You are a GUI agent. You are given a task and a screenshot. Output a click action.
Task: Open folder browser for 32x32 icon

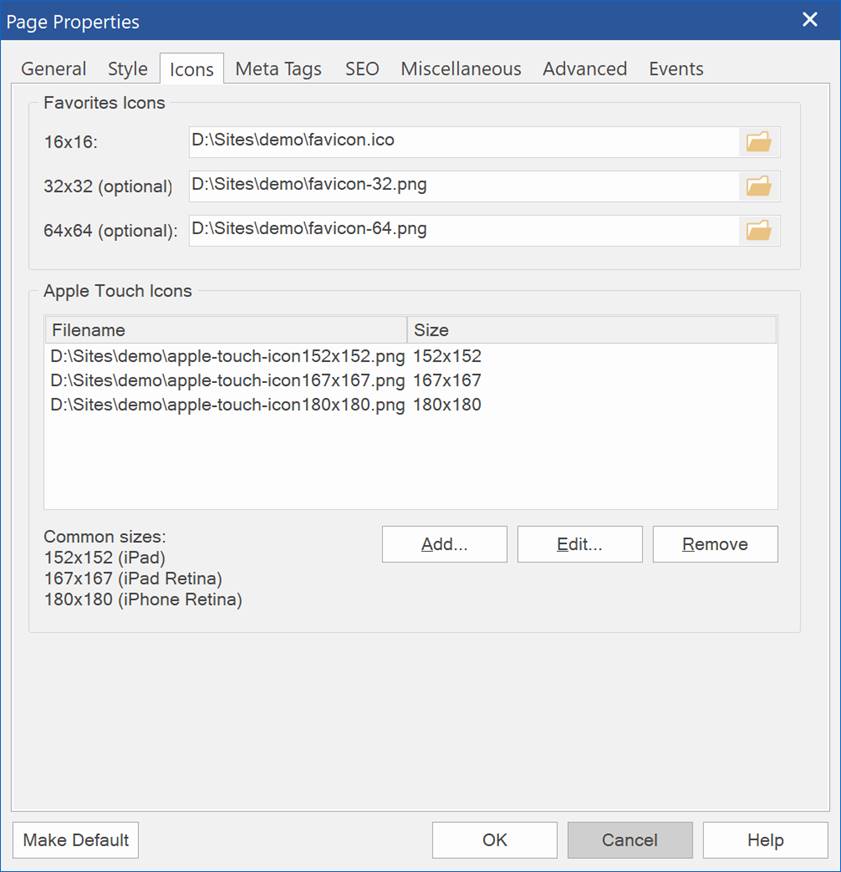(759, 186)
